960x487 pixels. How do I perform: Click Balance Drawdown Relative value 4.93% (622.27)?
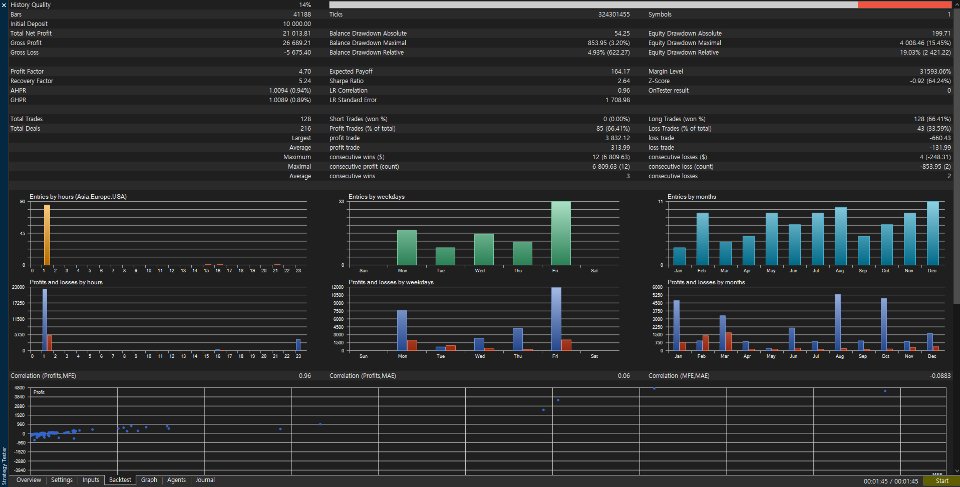pyautogui.click(x=609, y=53)
